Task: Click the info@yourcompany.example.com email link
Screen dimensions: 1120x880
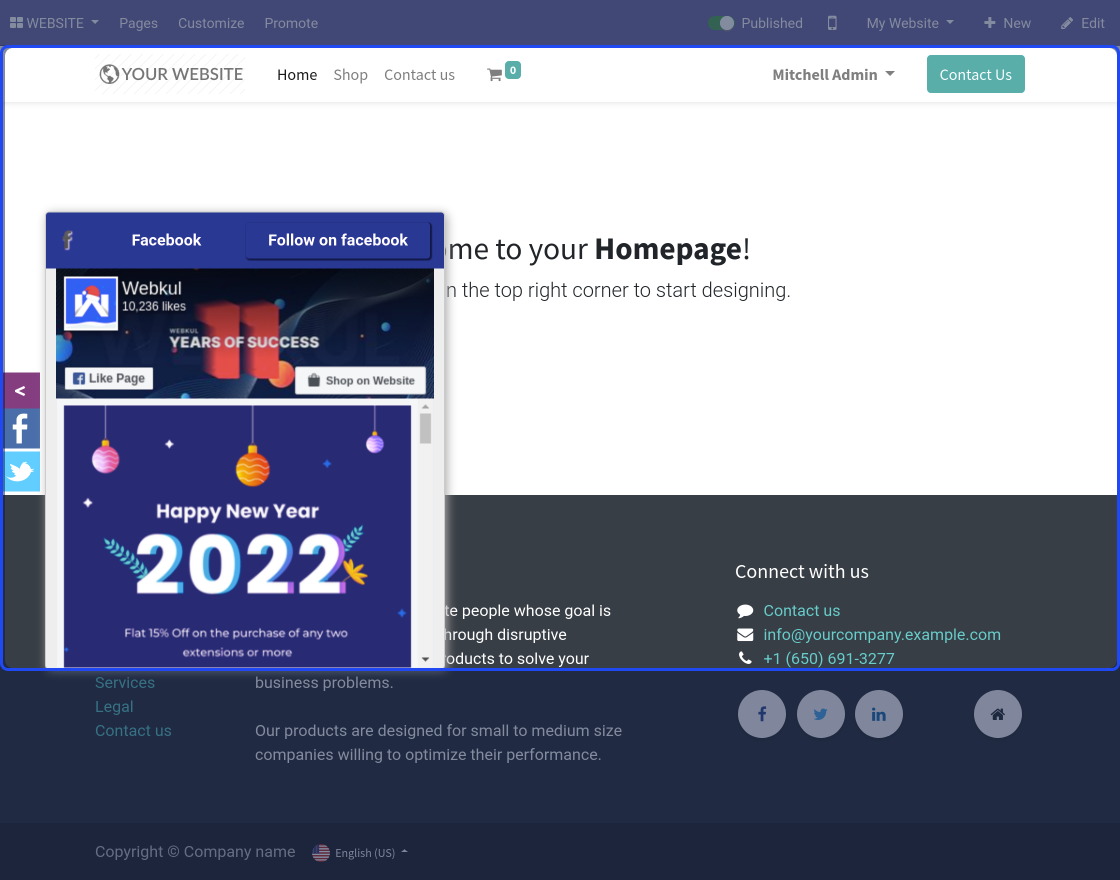Action: click(x=882, y=634)
